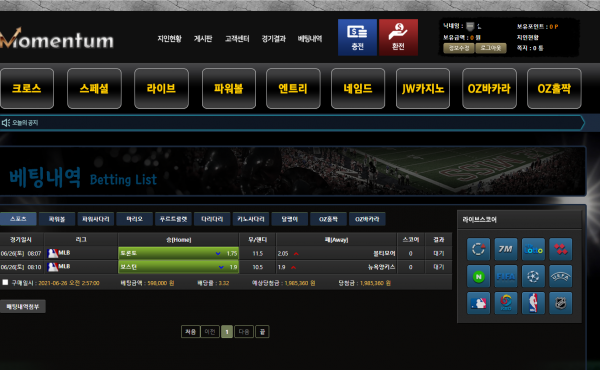
Task: Open the NHL shield icon
Action: click(561, 303)
